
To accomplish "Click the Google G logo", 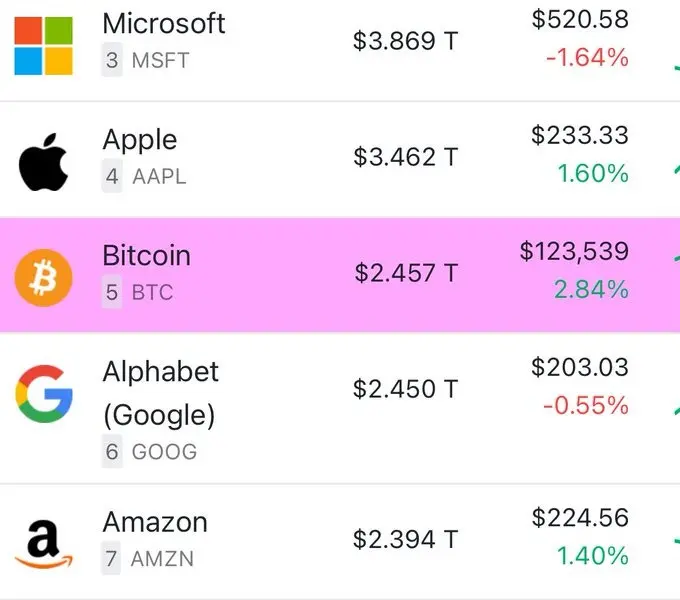I will 44,394.
